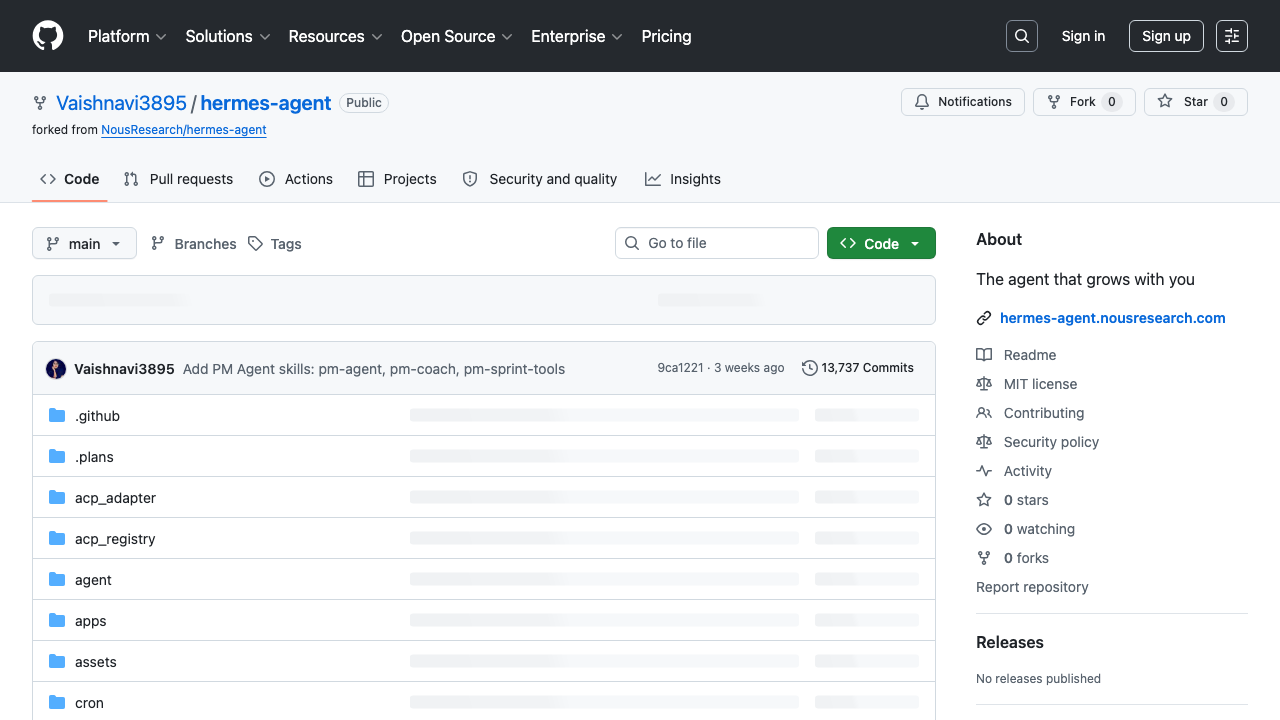Switch to the Security and quality tab
The width and height of the screenshot is (1280, 720).
click(540, 179)
